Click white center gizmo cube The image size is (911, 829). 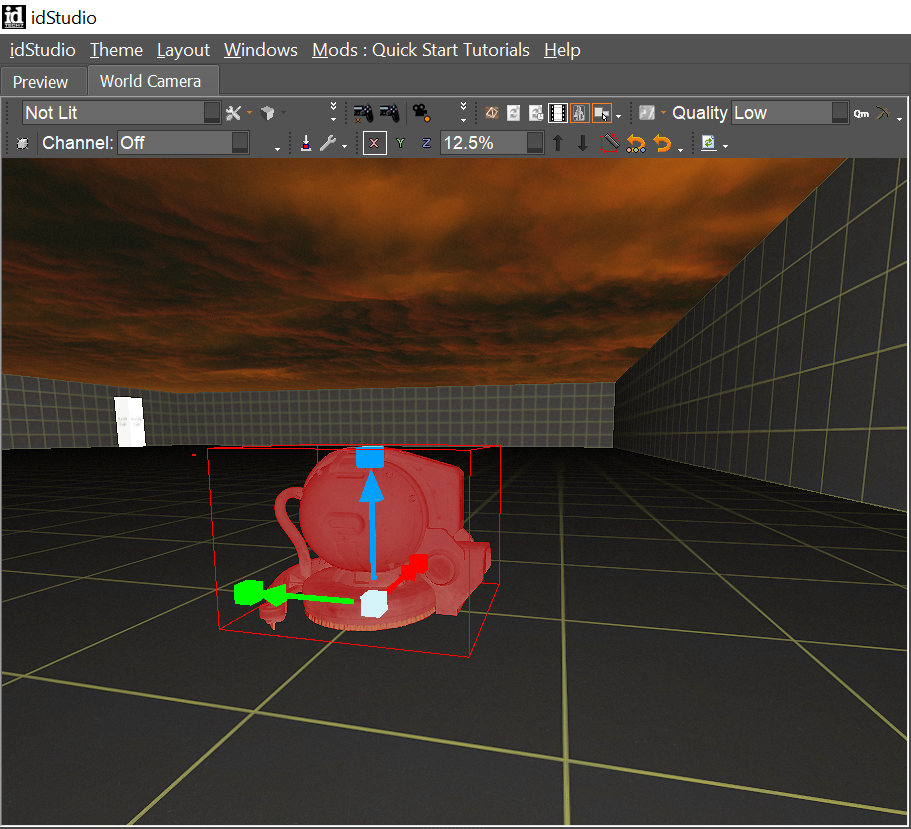click(374, 604)
